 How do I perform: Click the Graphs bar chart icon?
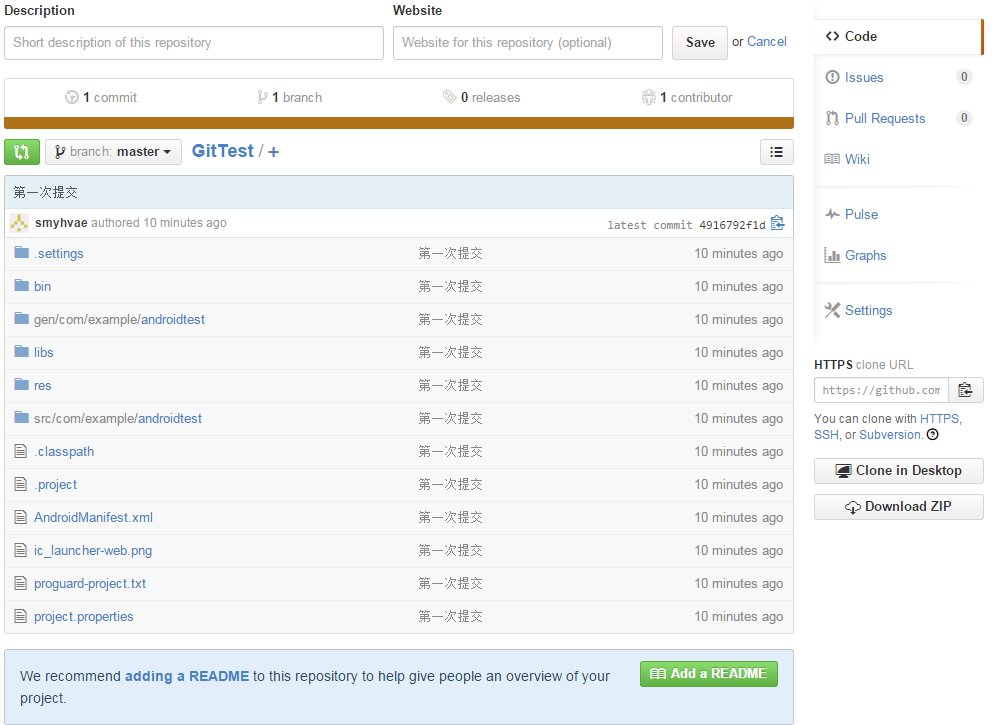click(832, 255)
